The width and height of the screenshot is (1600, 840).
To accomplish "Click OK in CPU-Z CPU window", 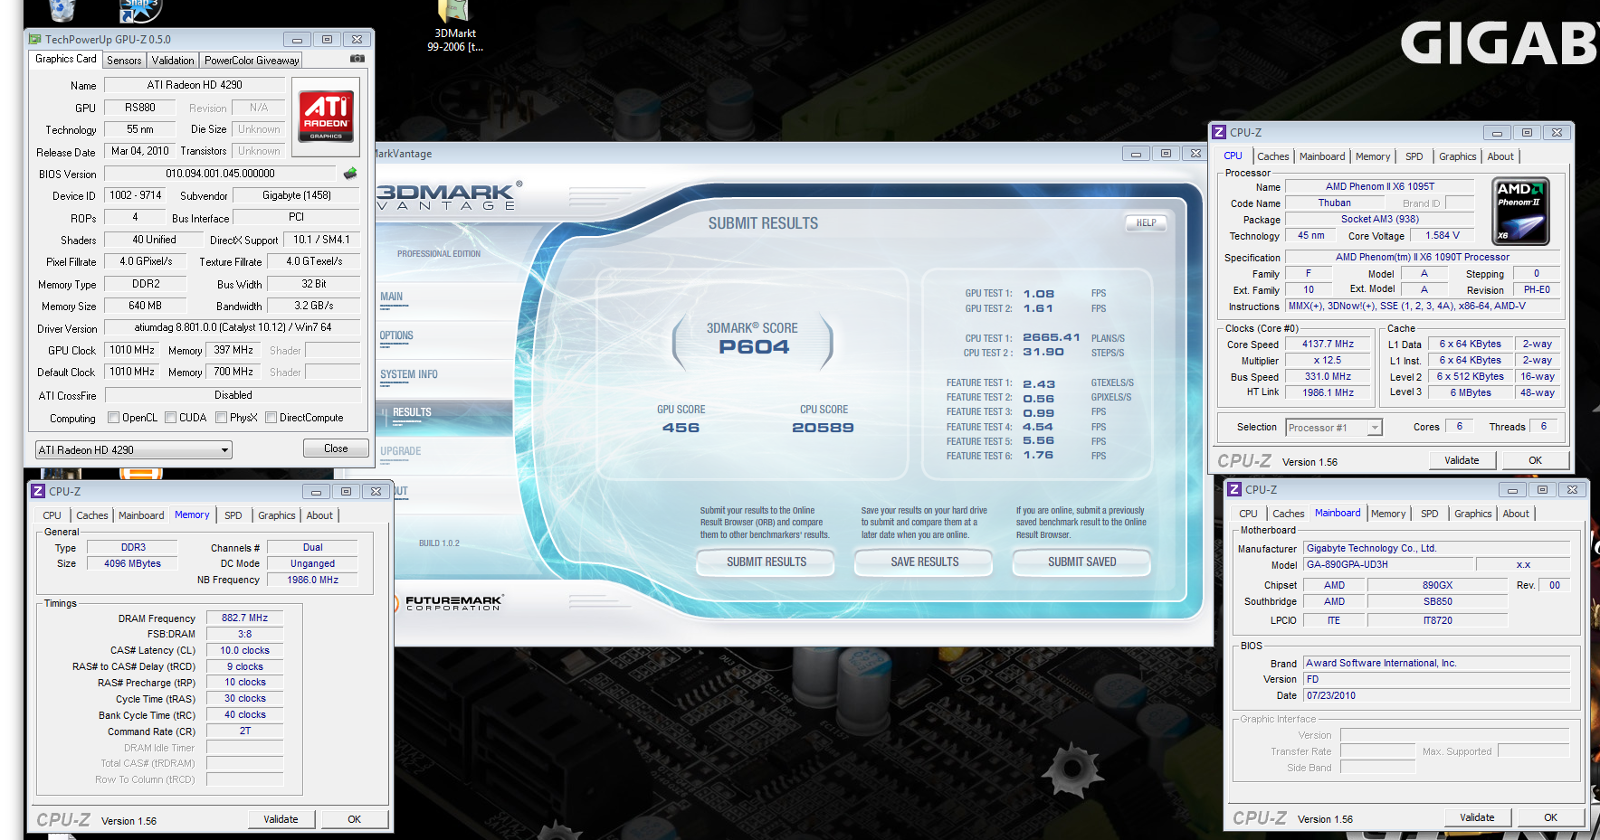I will coord(1535,460).
